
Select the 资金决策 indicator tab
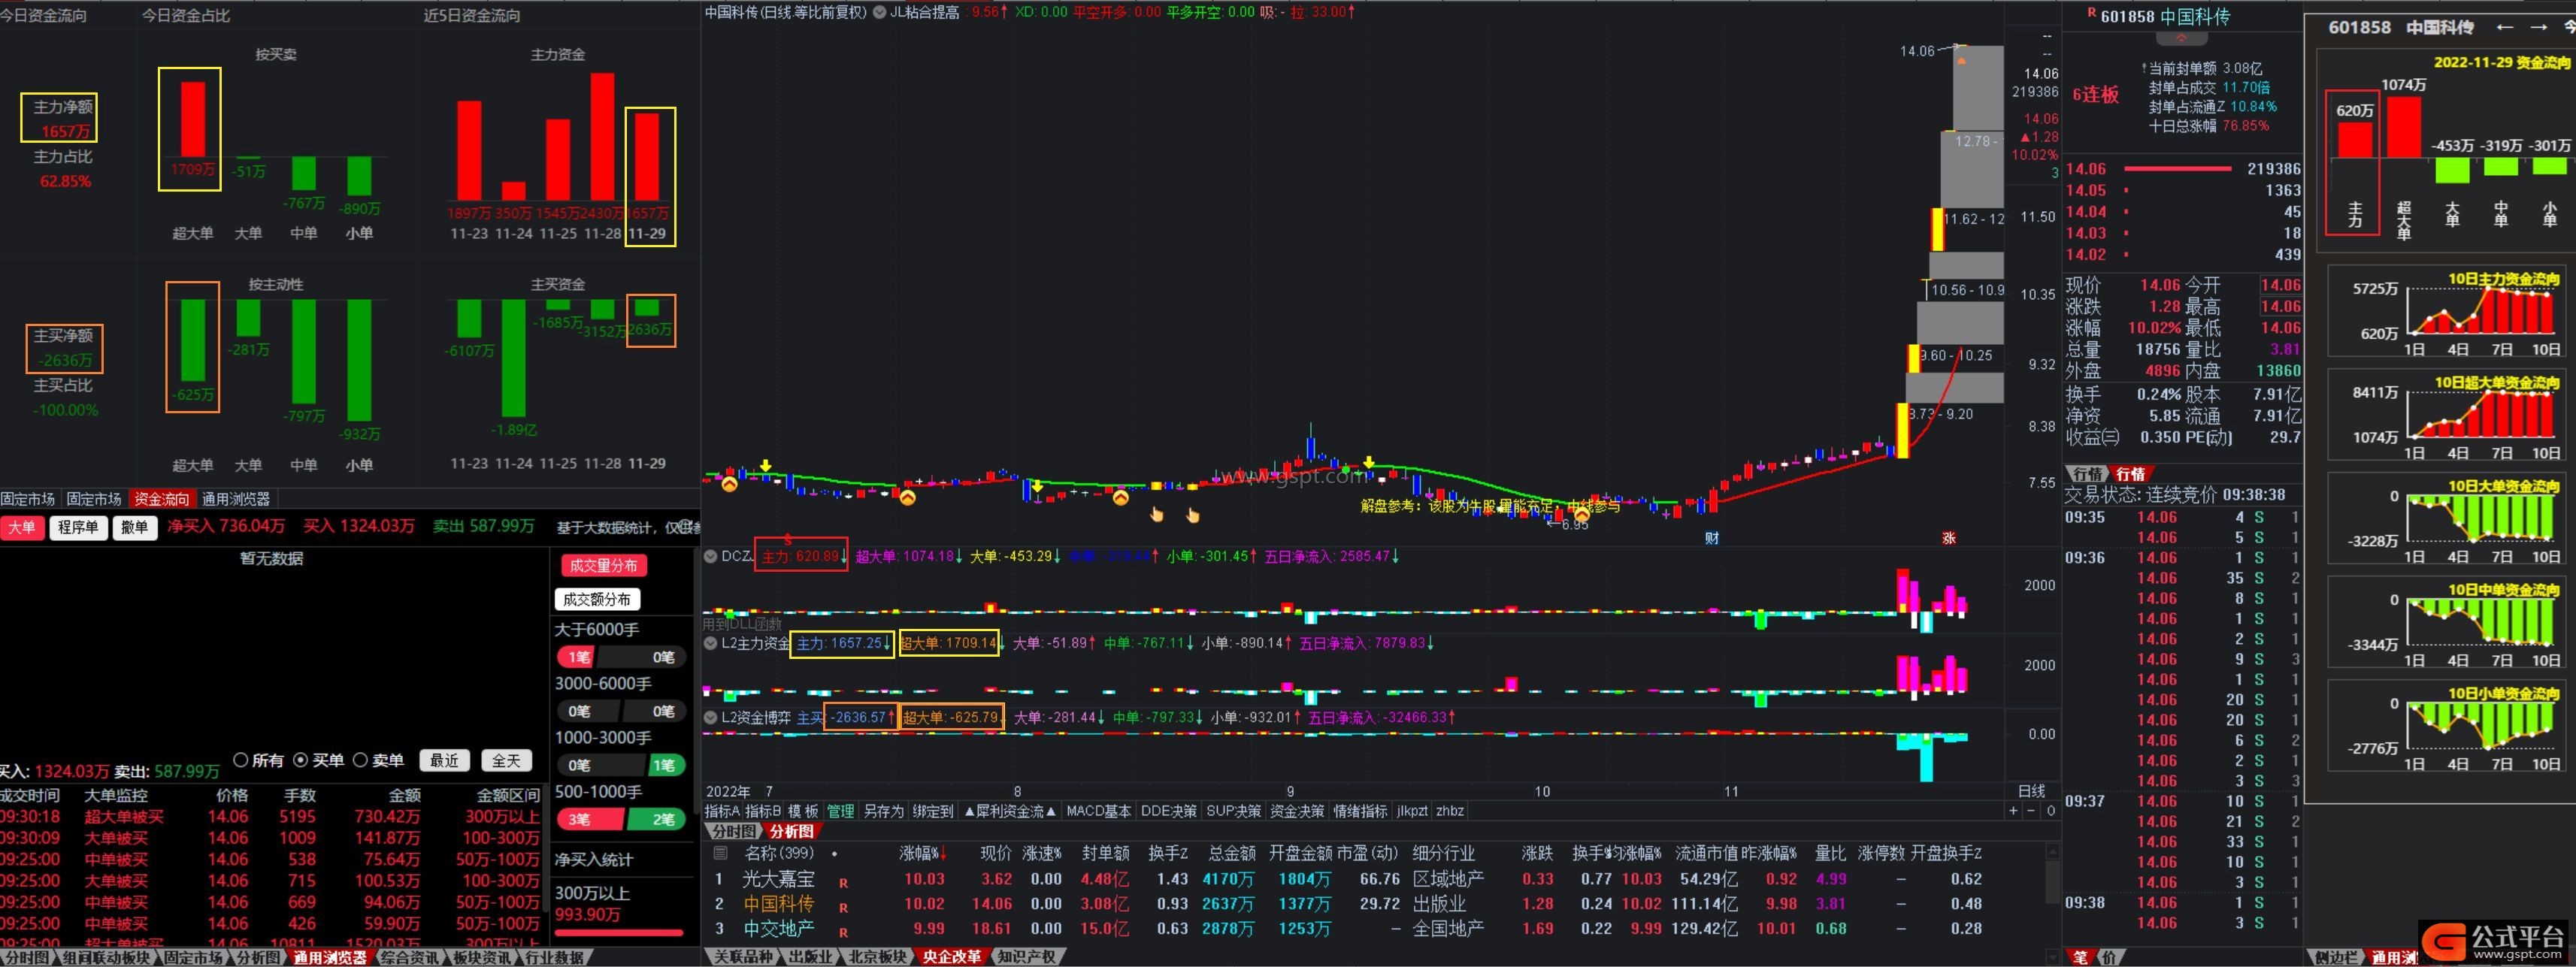click(1297, 811)
